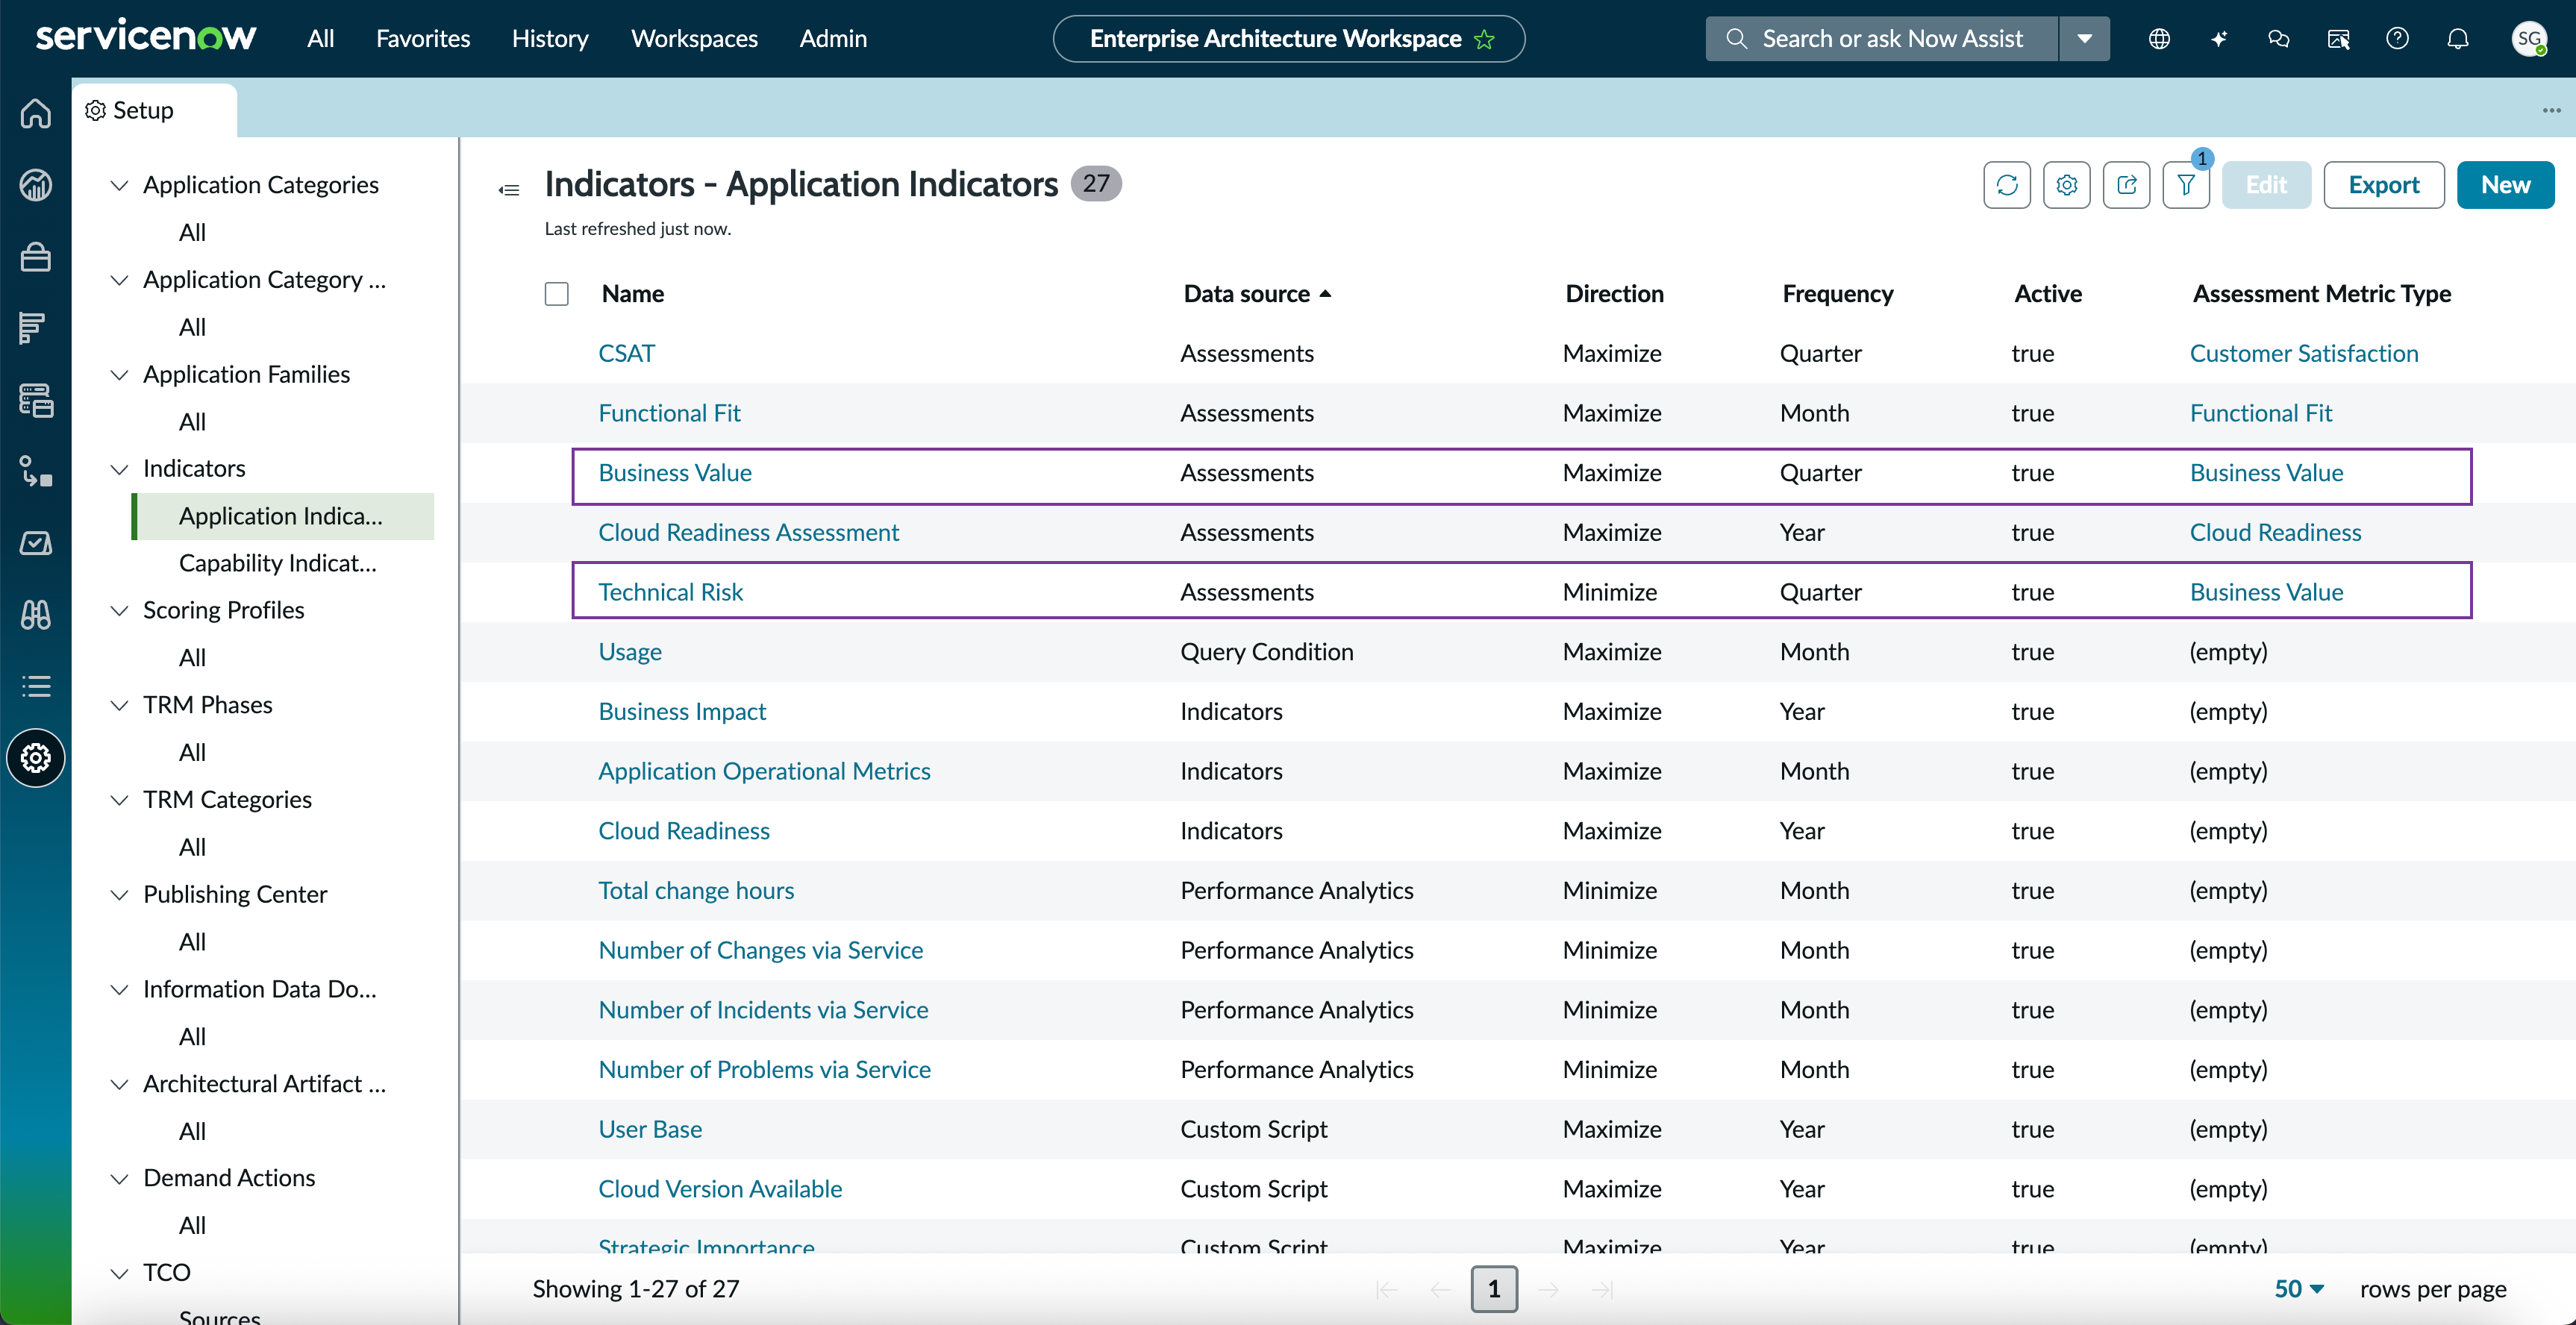Screen dimensions: 2576x1325
Task: Open the Total change hours indicator
Action: [696, 890]
